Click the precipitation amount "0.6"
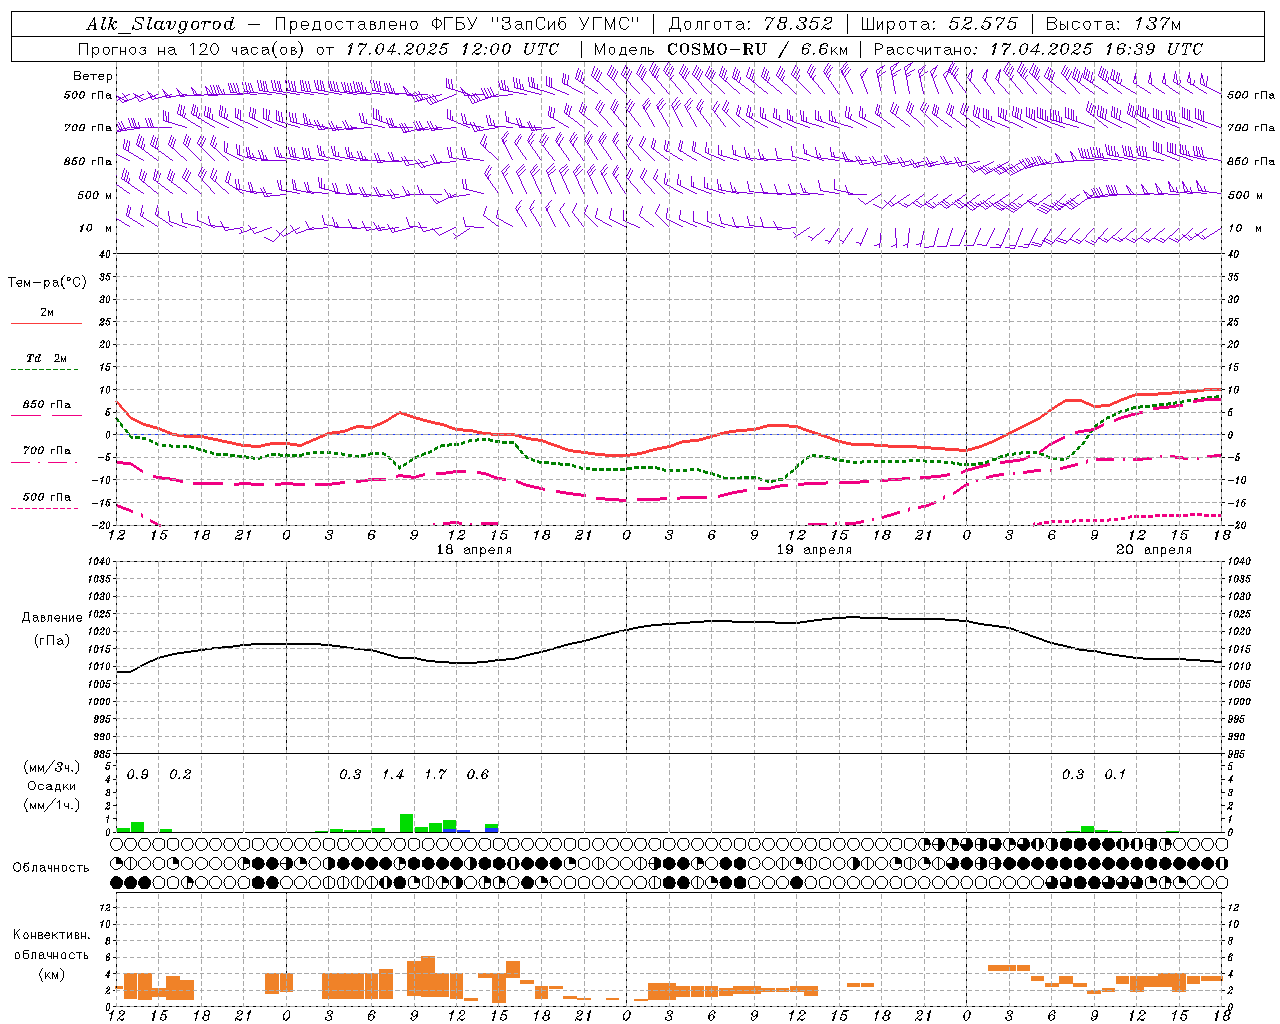The image size is (1280, 1024). pyautogui.click(x=478, y=775)
